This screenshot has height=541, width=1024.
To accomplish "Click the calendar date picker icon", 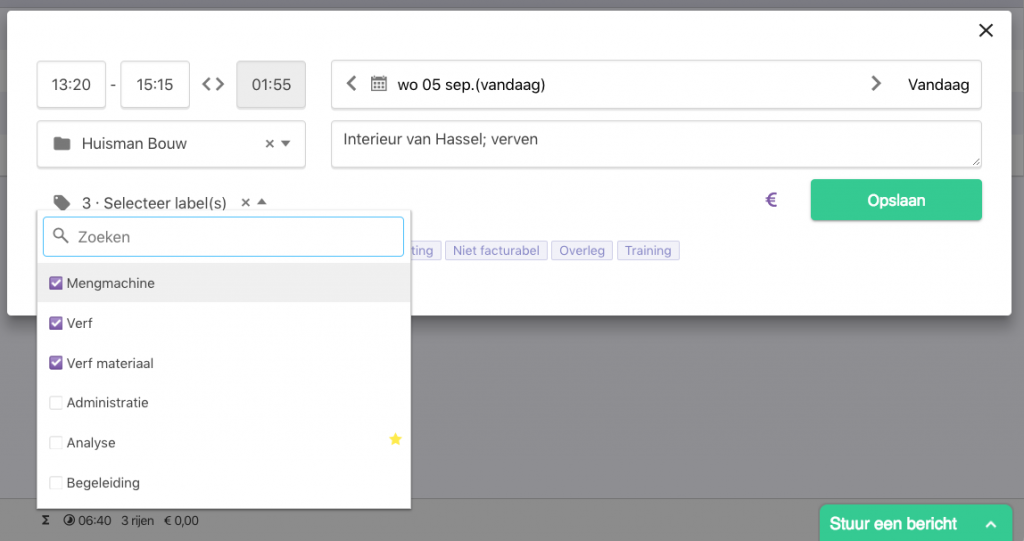I will point(379,84).
